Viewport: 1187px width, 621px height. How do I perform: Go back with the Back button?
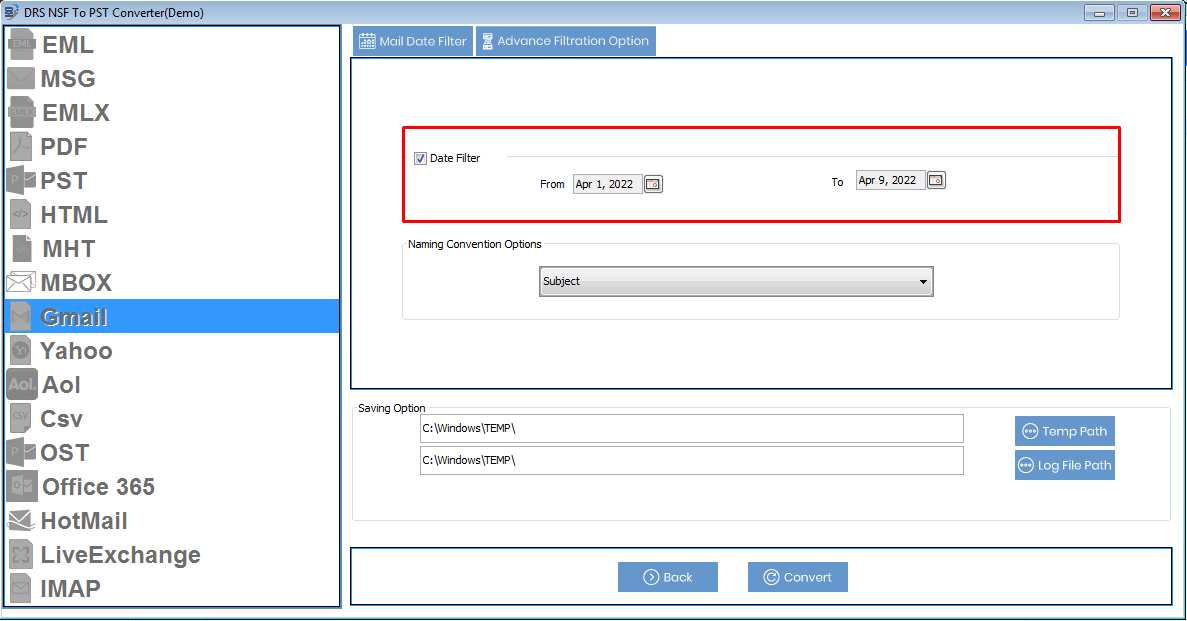pyautogui.click(x=667, y=577)
